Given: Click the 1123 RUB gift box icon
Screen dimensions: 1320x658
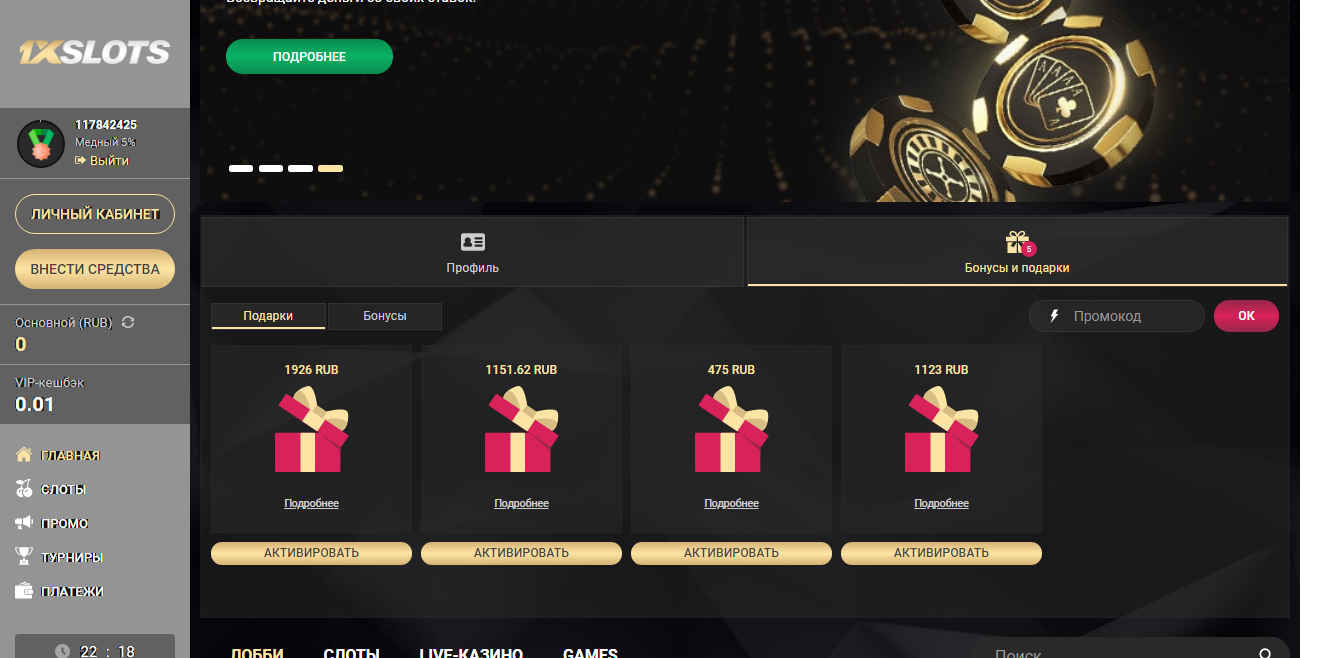Looking at the screenshot, I should (x=941, y=430).
